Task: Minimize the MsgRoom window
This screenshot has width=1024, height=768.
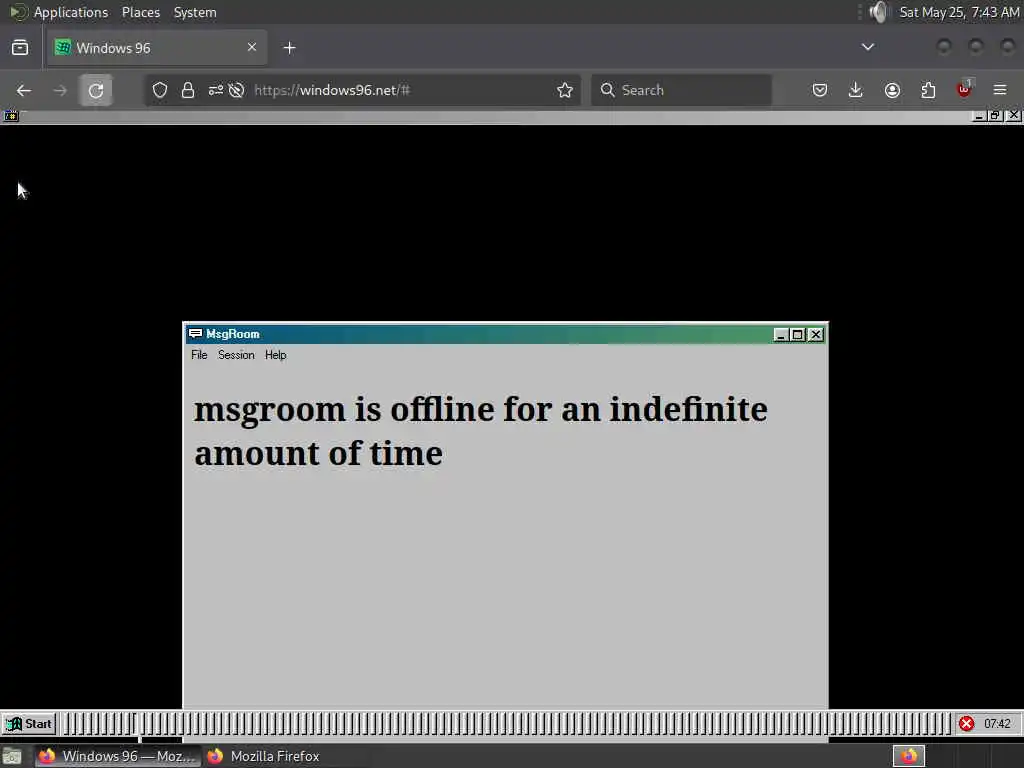Action: pos(780,335)
